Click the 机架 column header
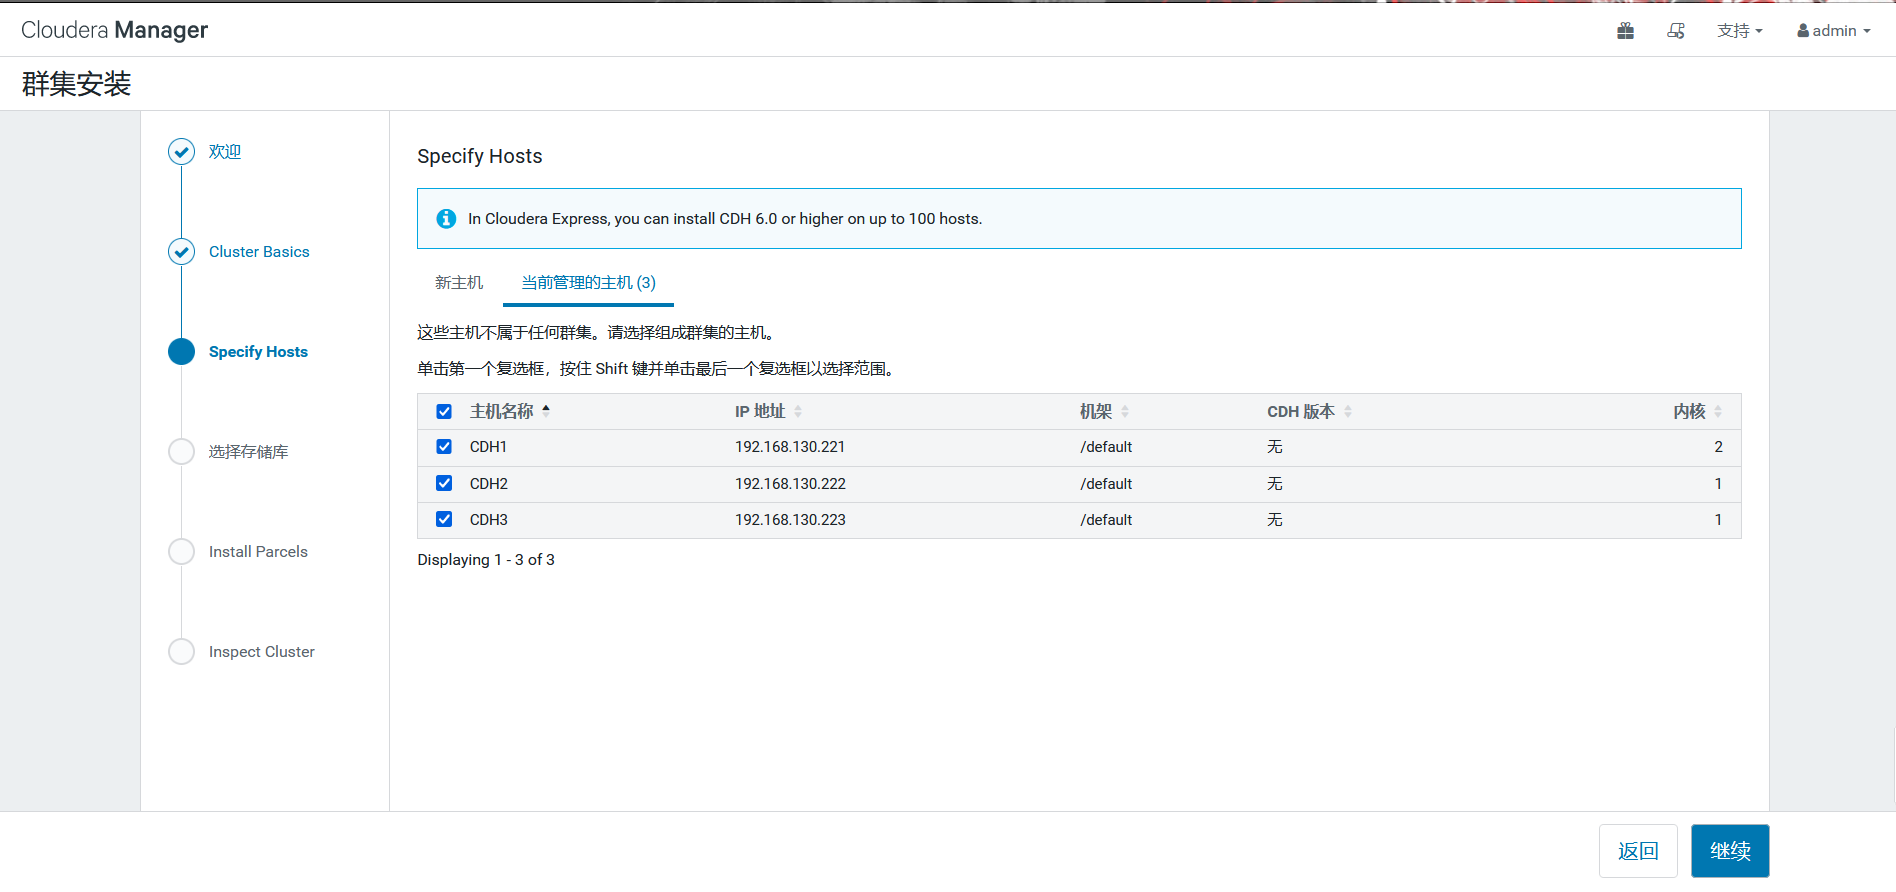 (1096, 411)
